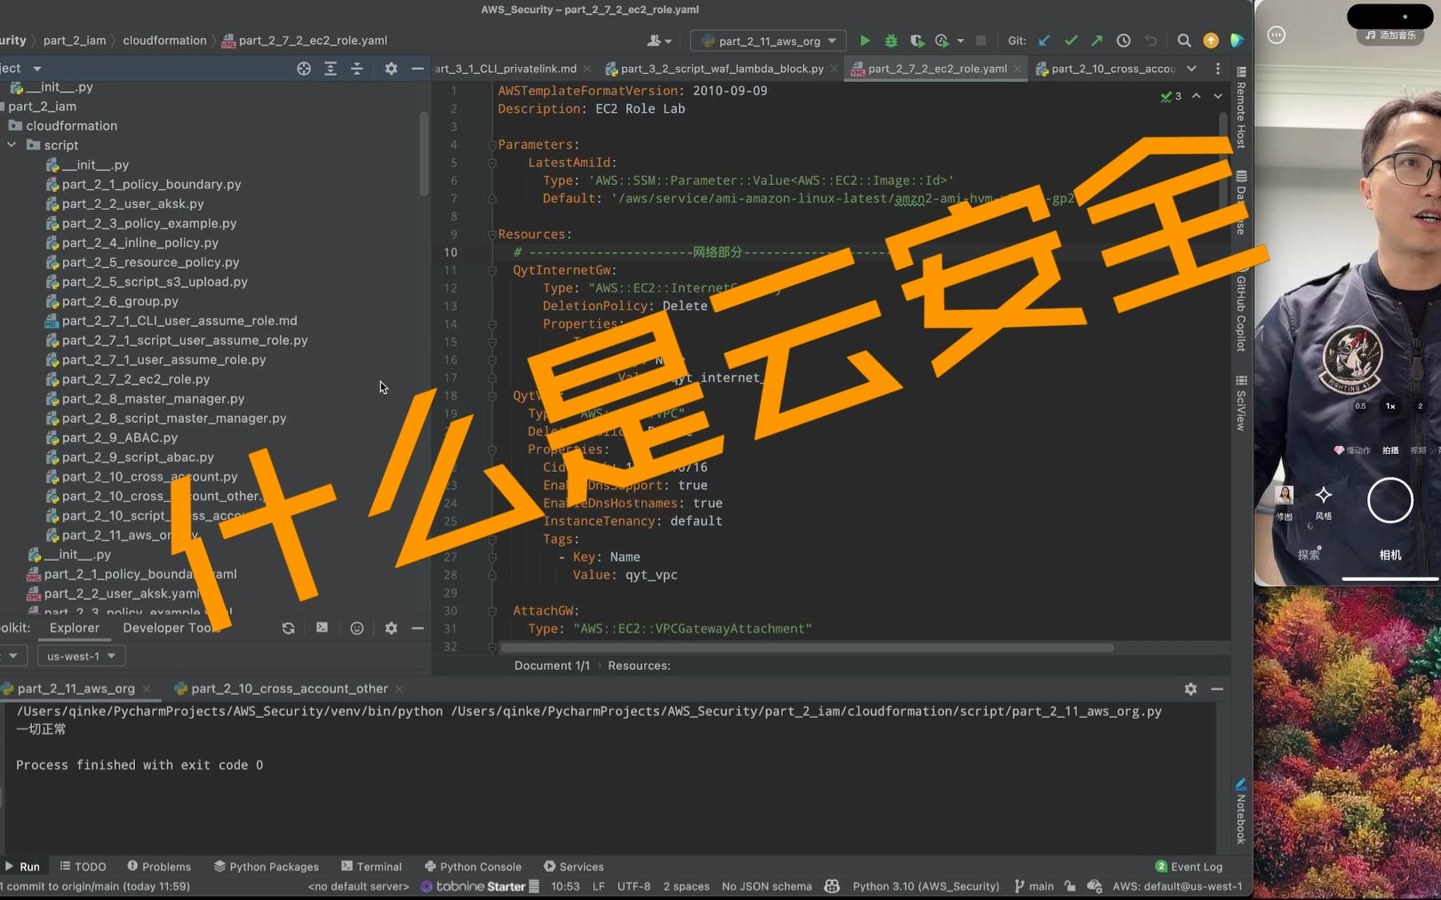Close the part_2_7_2_ec2_role.yaml tab

[1018, 68]
